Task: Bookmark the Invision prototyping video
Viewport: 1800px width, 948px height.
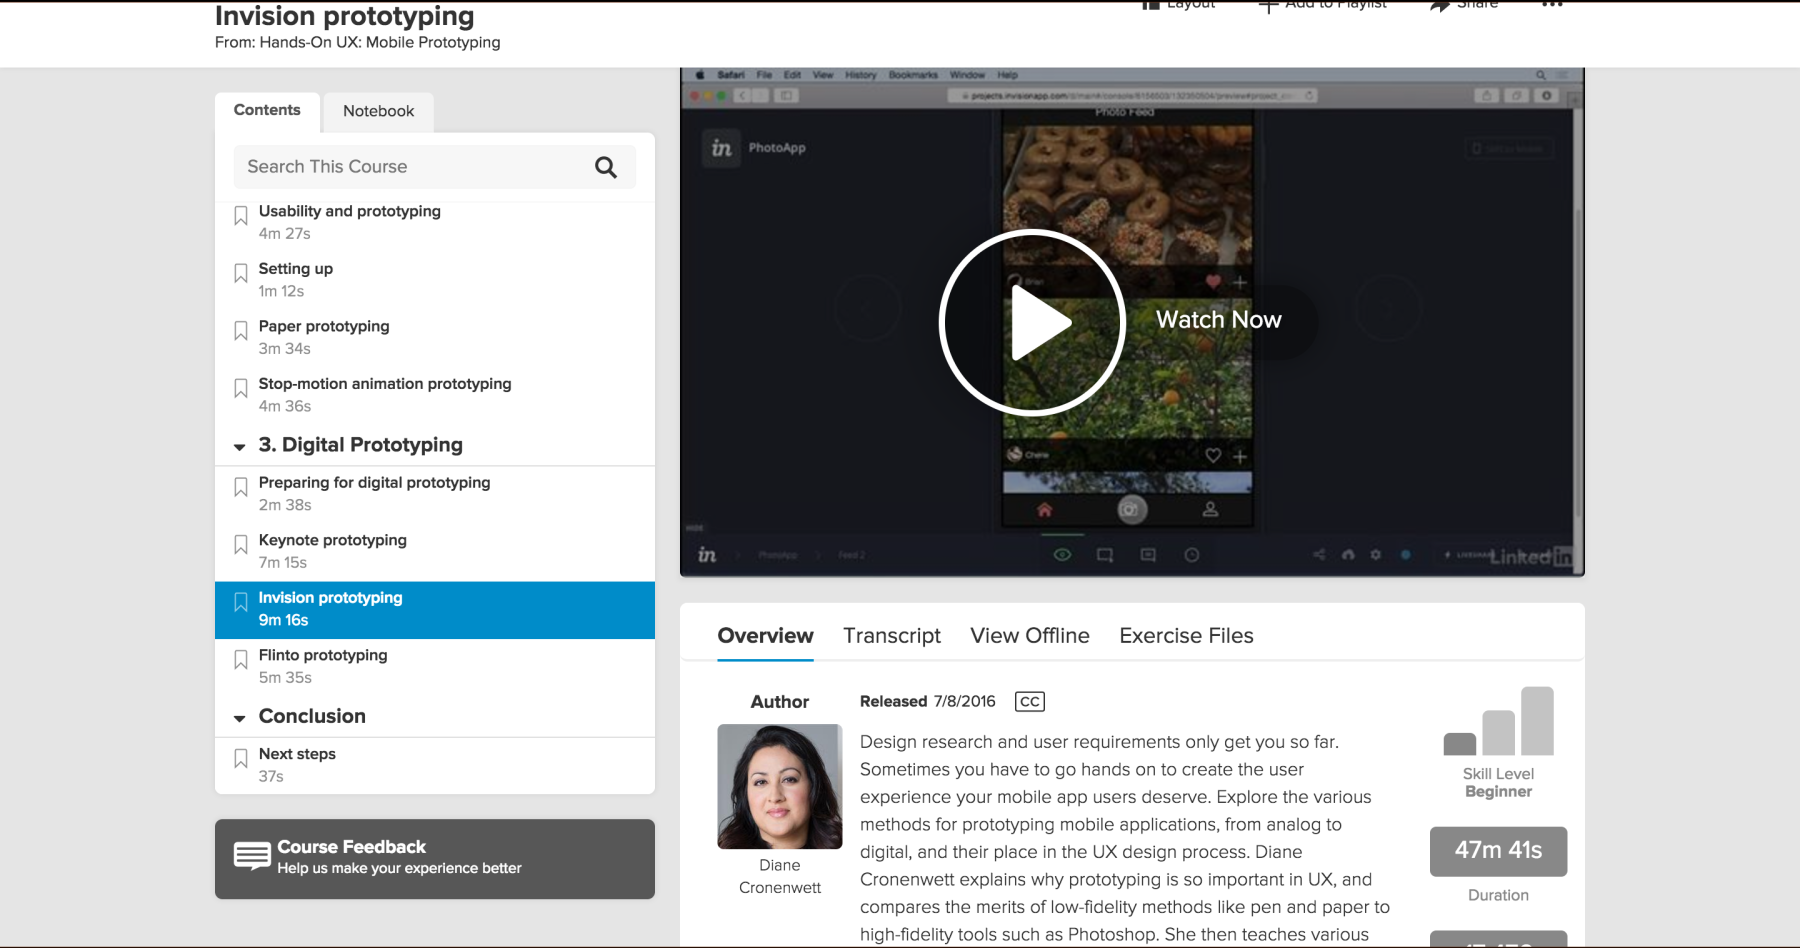Action: coord(241,602)
